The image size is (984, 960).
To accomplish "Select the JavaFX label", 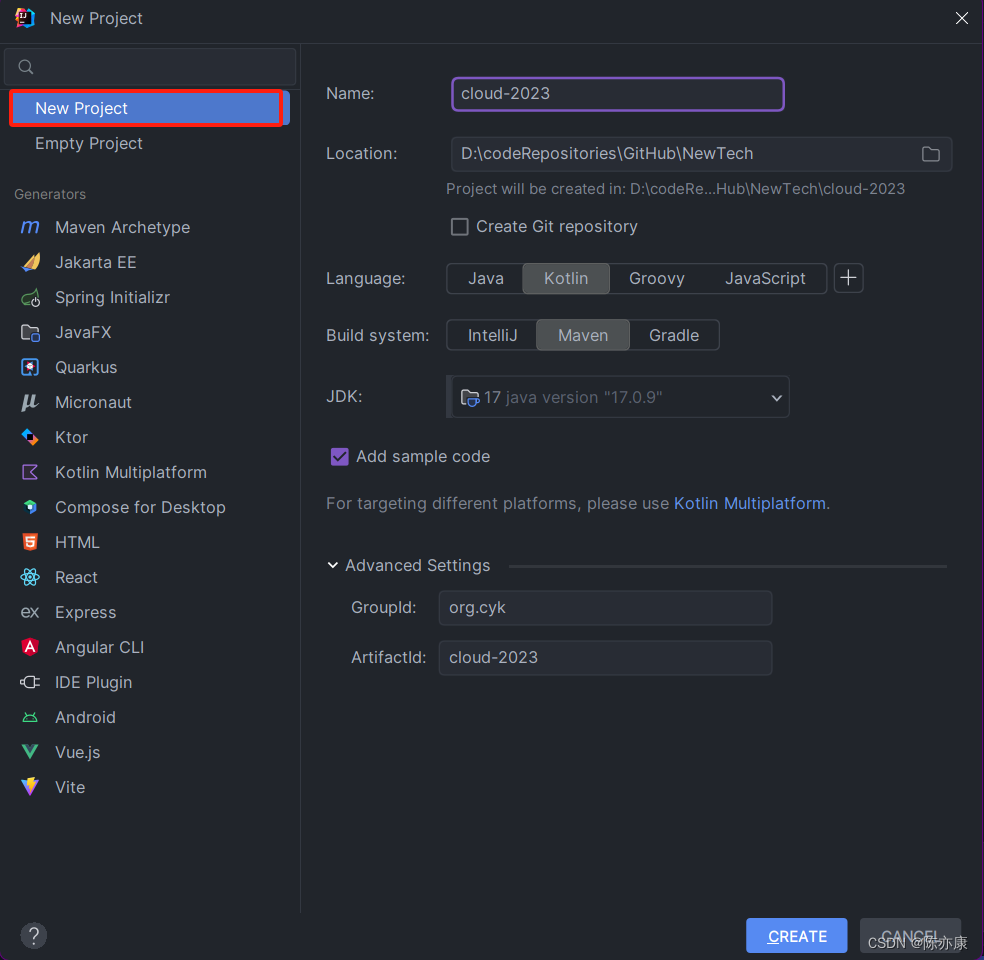I will [83, 333].
